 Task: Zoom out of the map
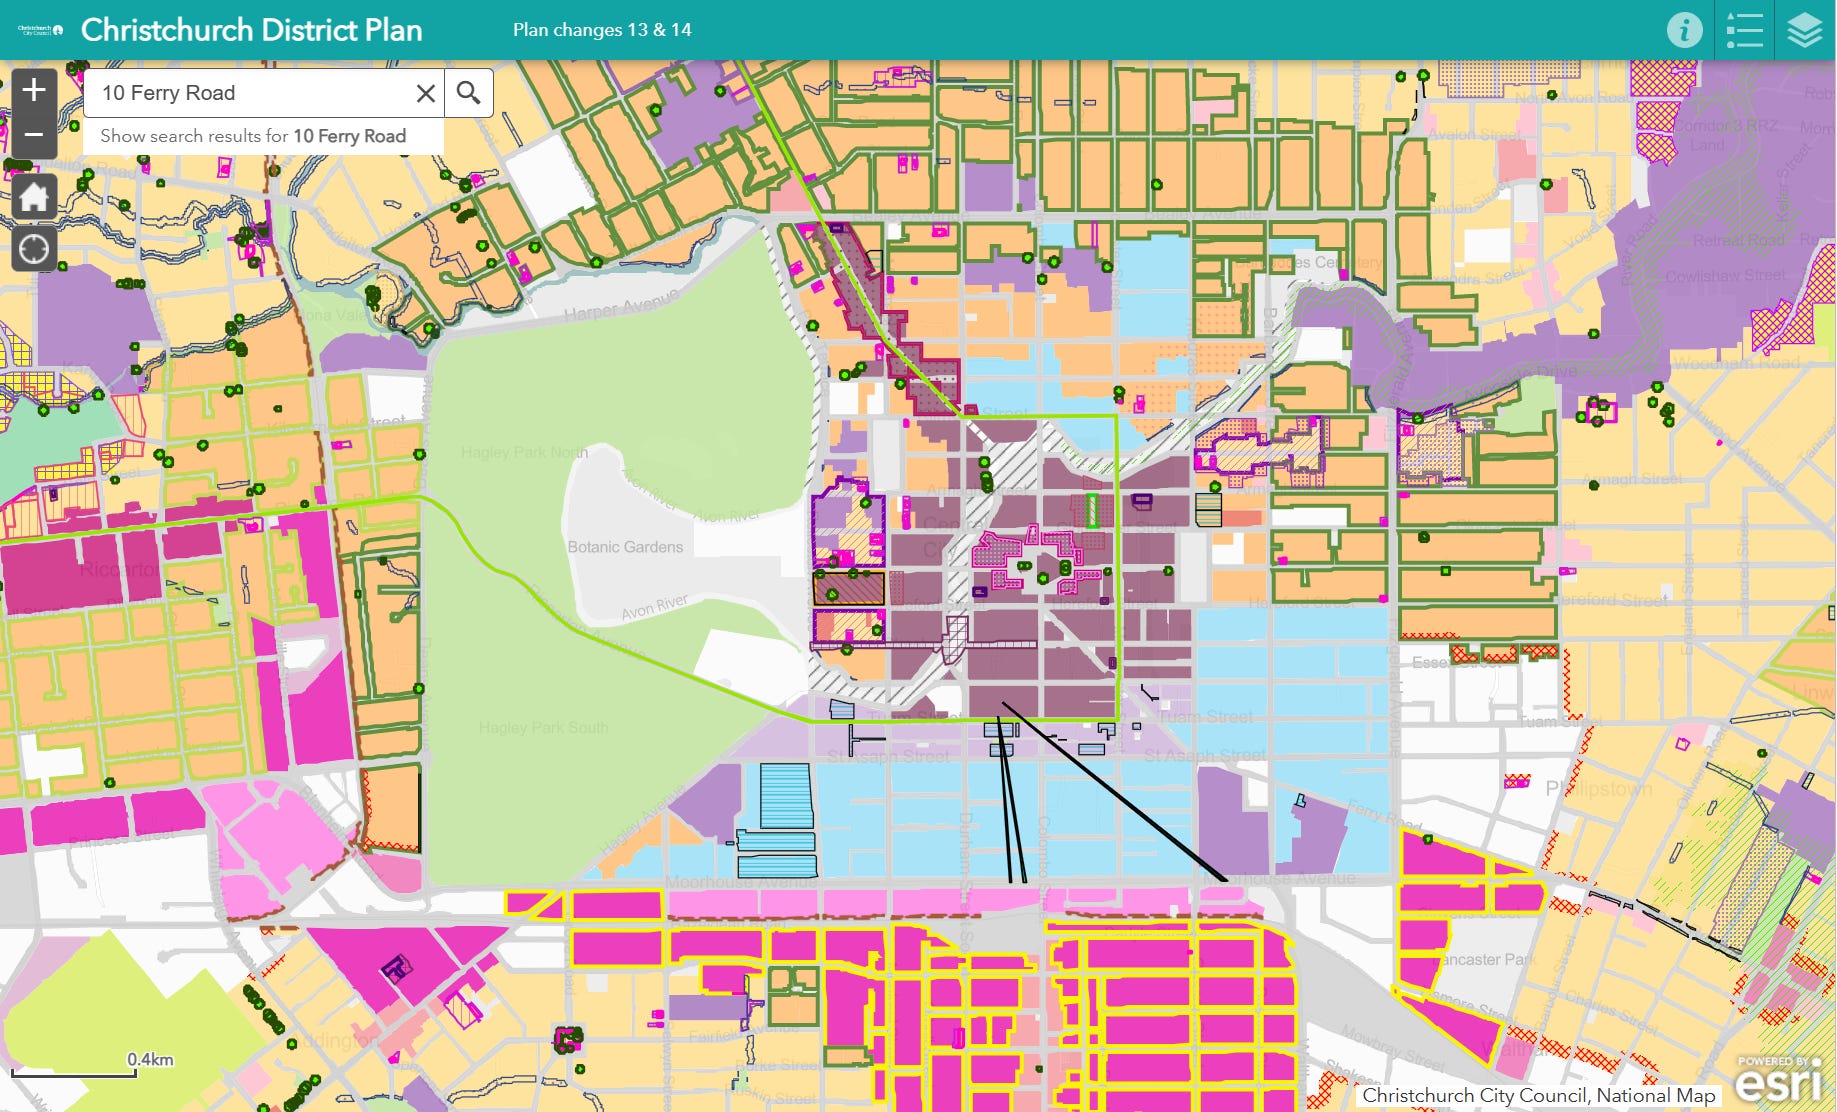[x=33, y=135]
